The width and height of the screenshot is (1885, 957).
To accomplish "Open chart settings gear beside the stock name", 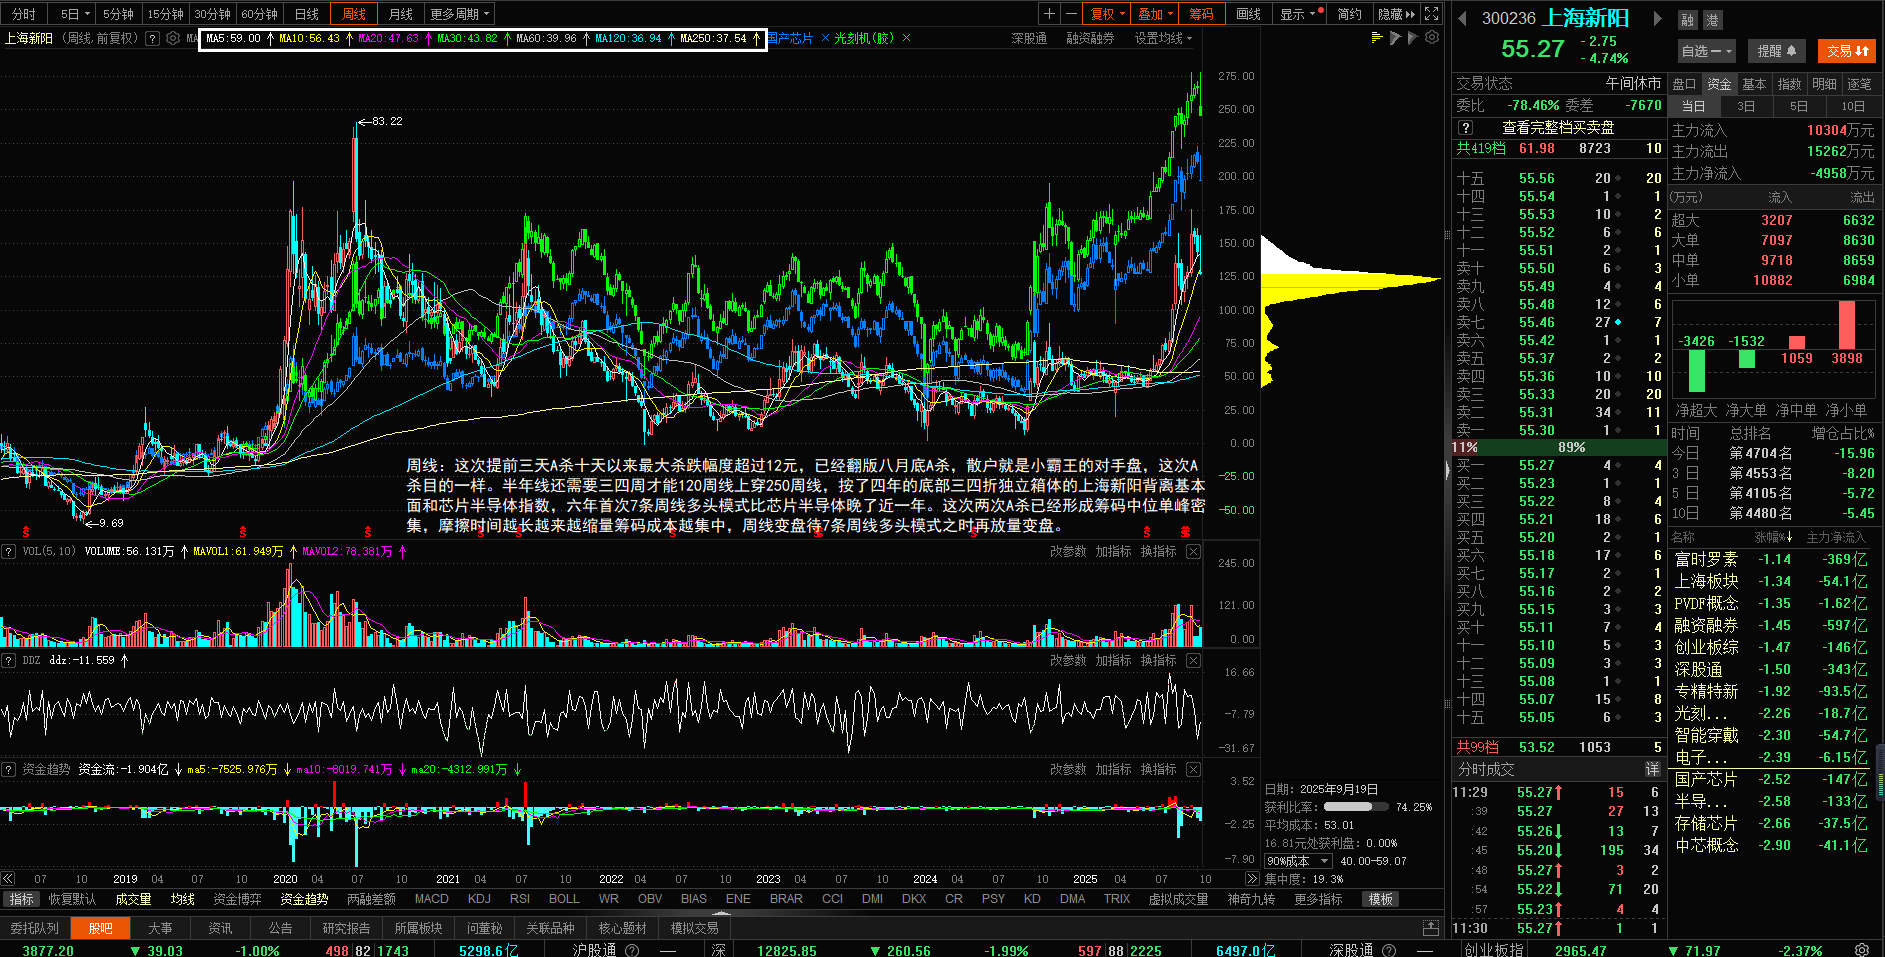I will tap(173, 38).
